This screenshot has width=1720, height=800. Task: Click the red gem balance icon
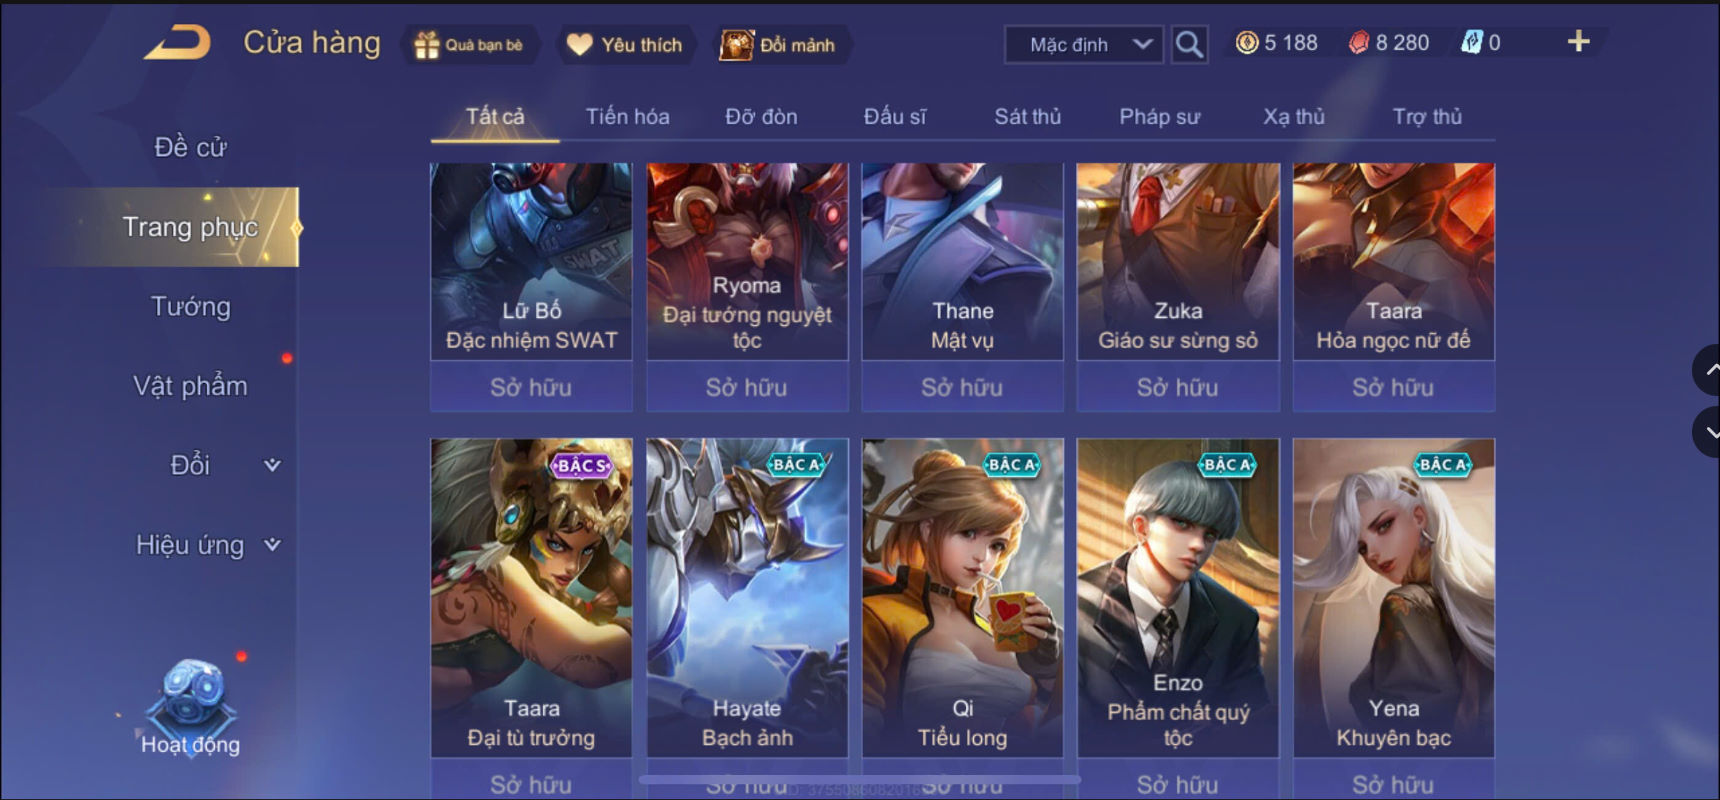(x=1359, y=42)
